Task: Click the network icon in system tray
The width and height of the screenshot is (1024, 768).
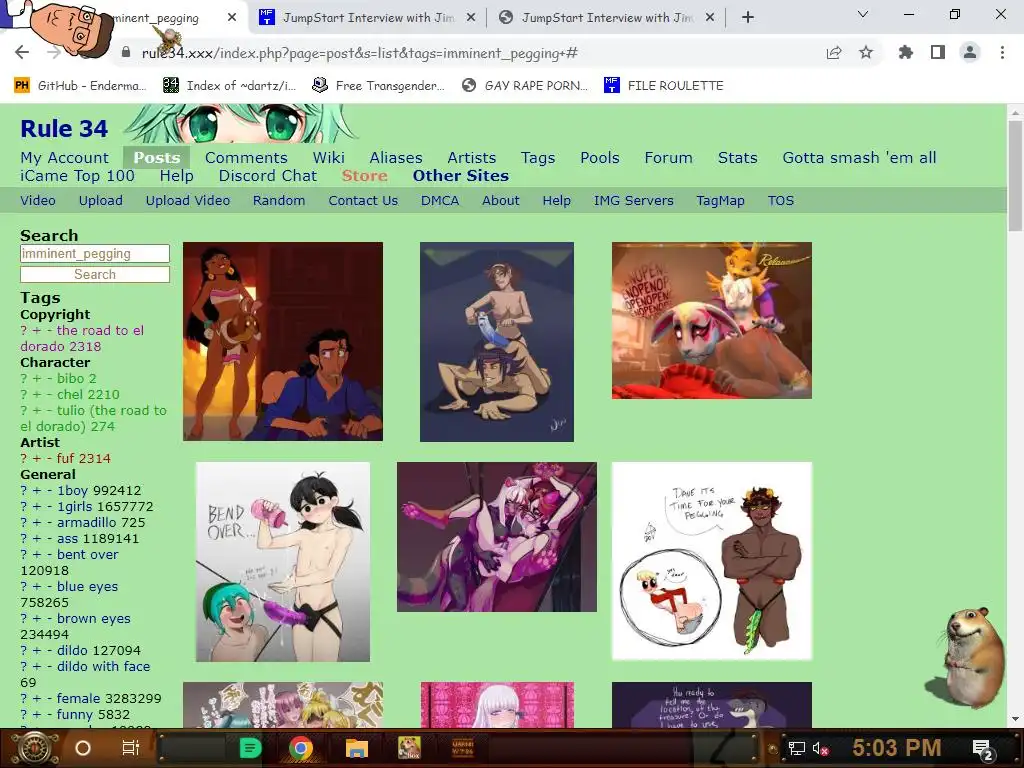Action: pos(796,748)
